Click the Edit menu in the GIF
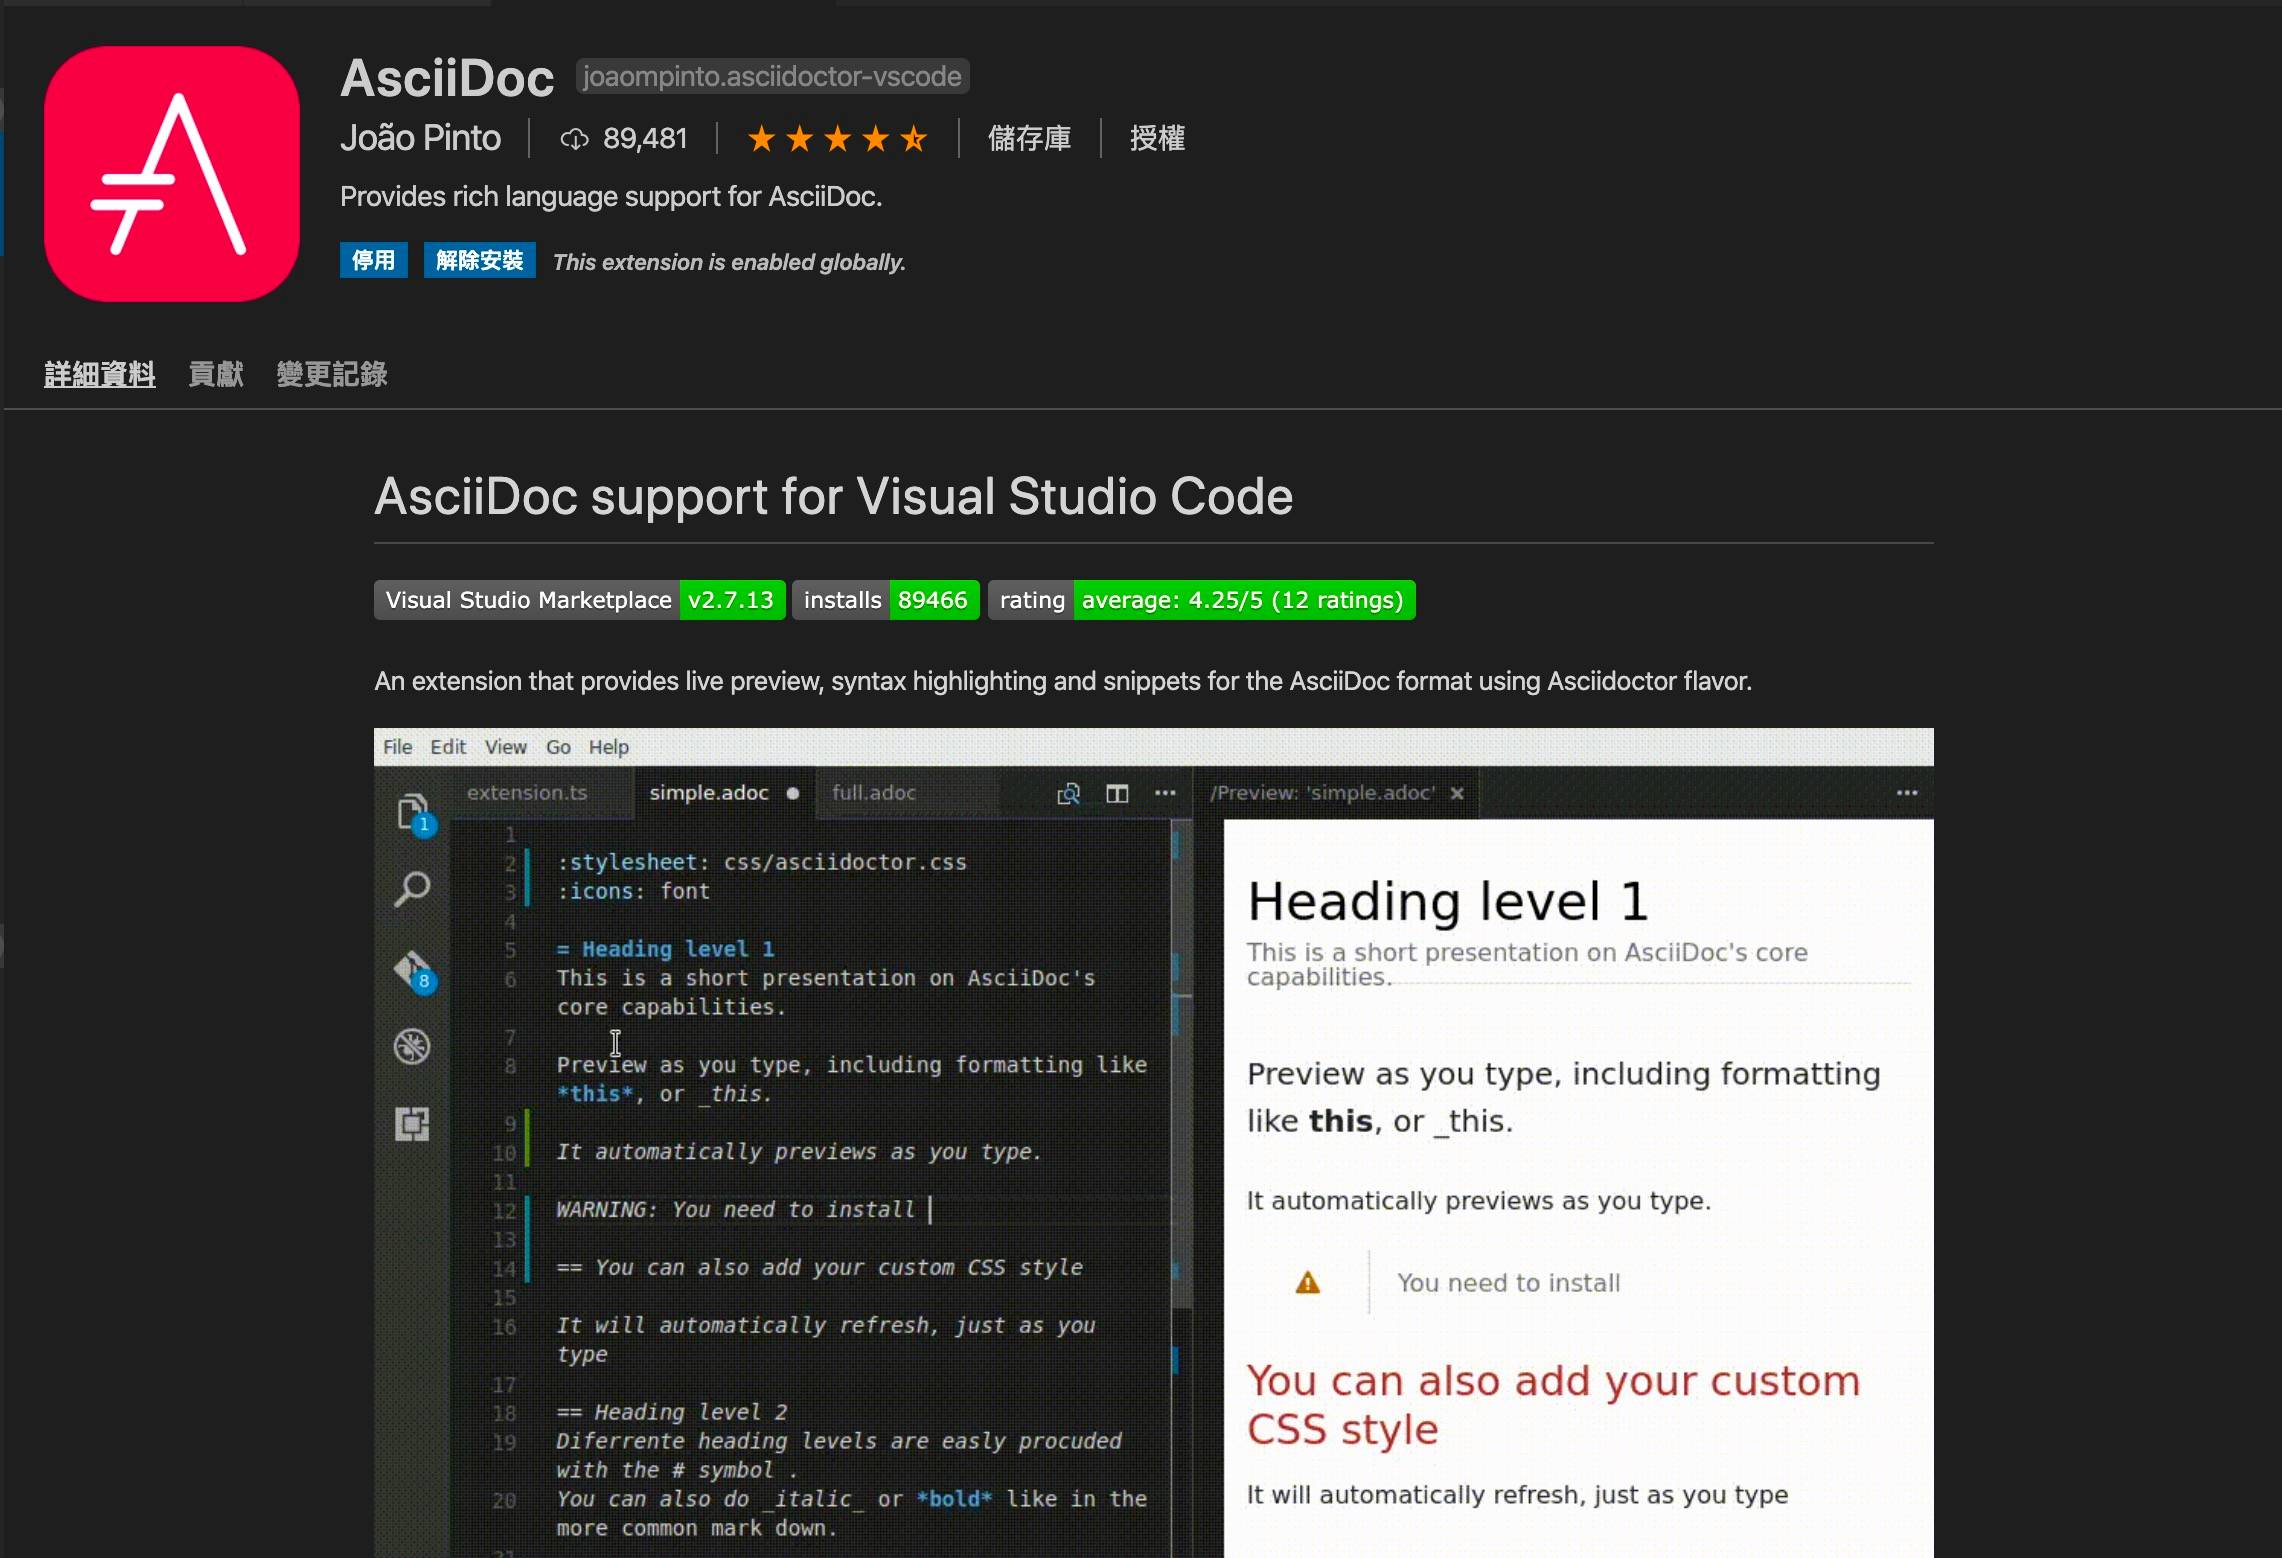Screen dimensions: 2282x1558 click(448, 747)
